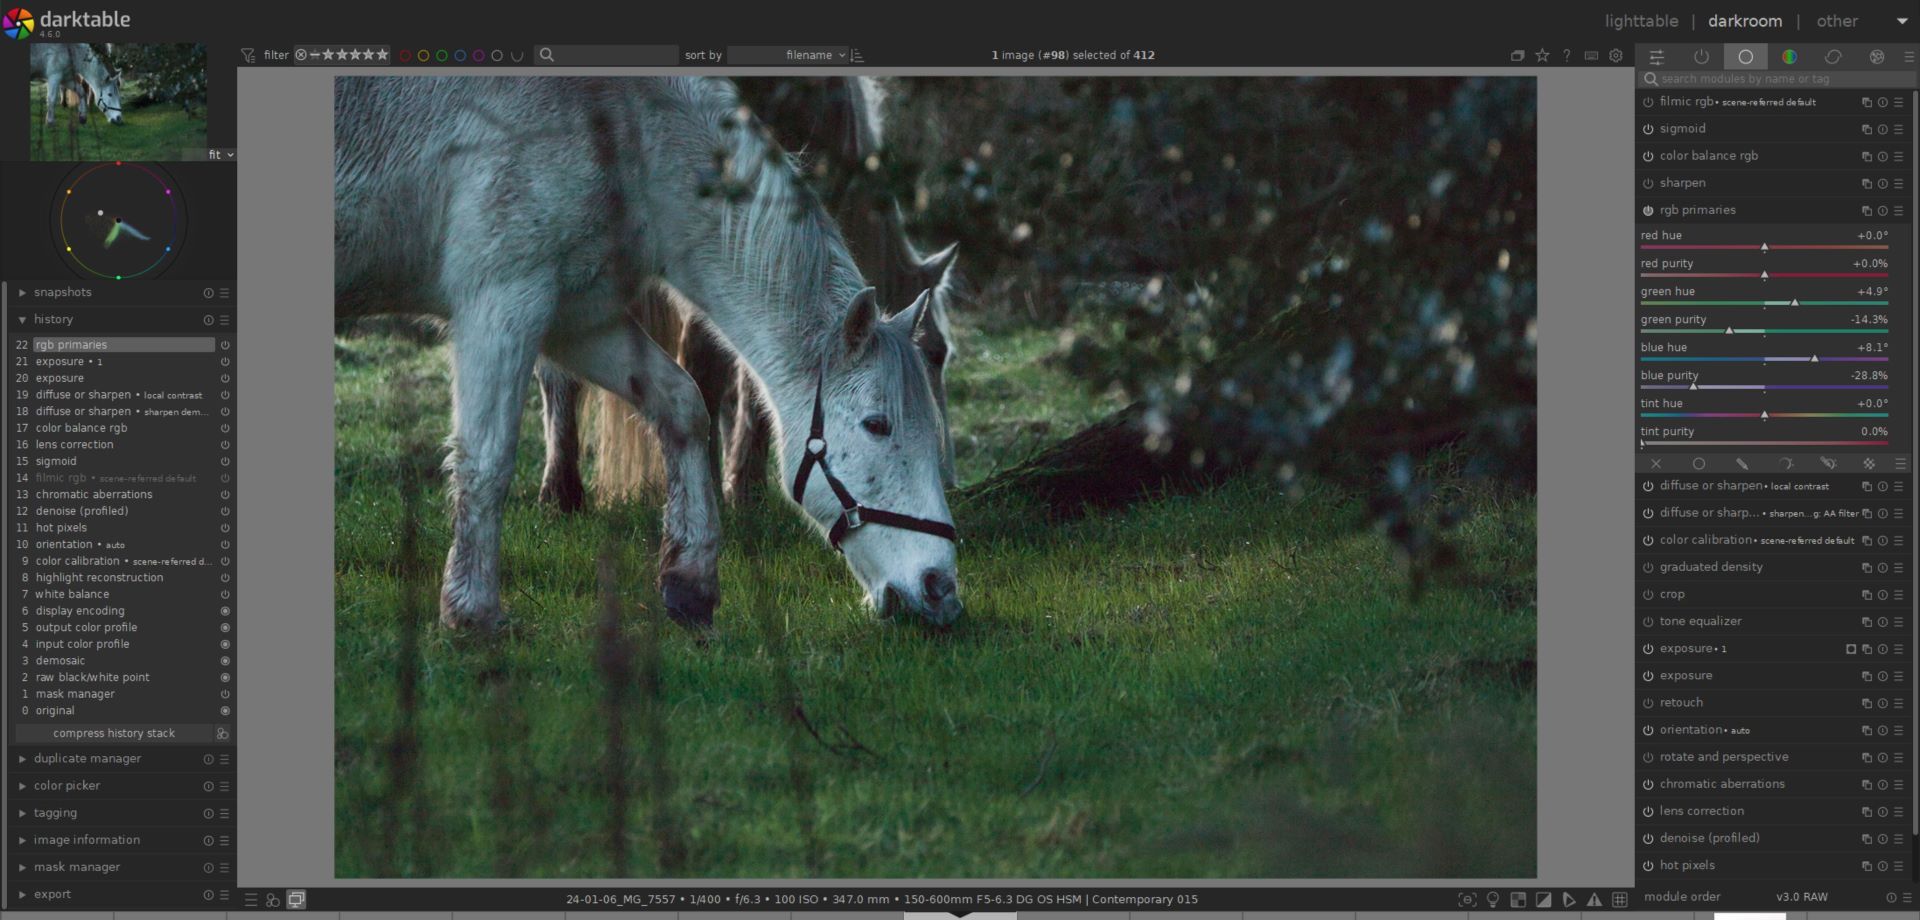Enable the question mark help icon
Image resolution: width=1920 pixels, height=920 pixels.
pyautogui.click(x=1567, y=56)
